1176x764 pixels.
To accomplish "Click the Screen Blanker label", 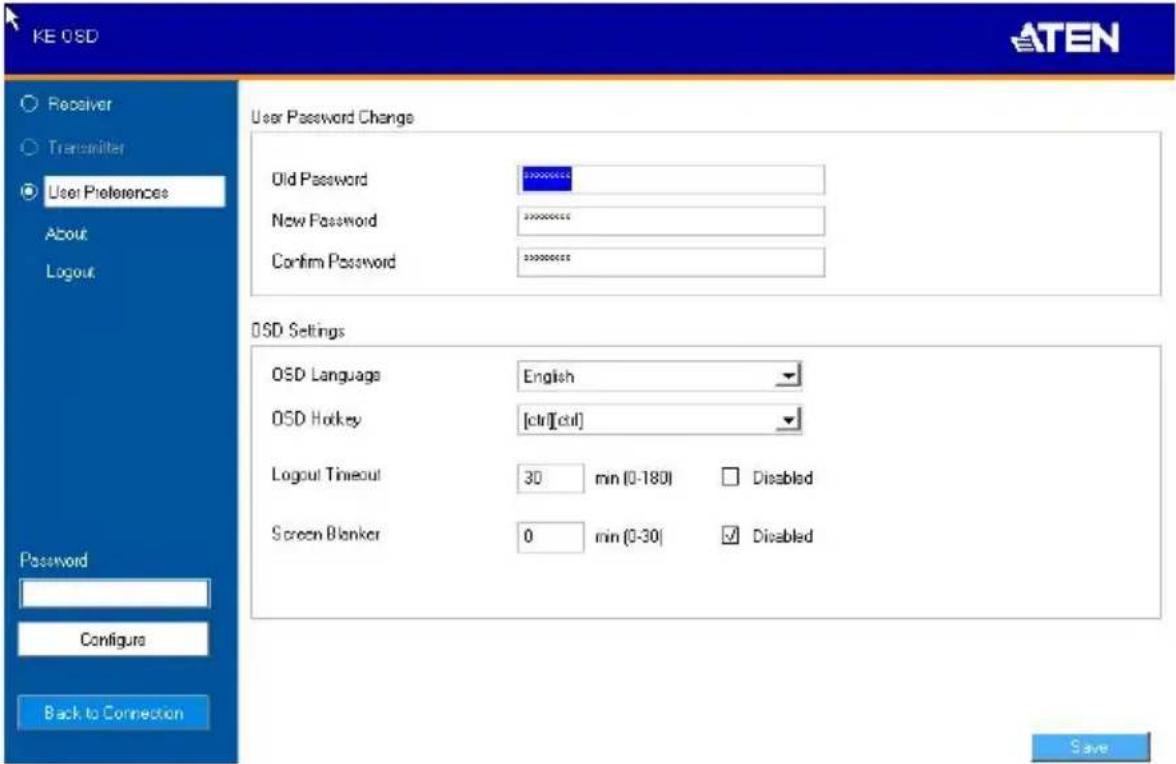I will click(326, 534).
